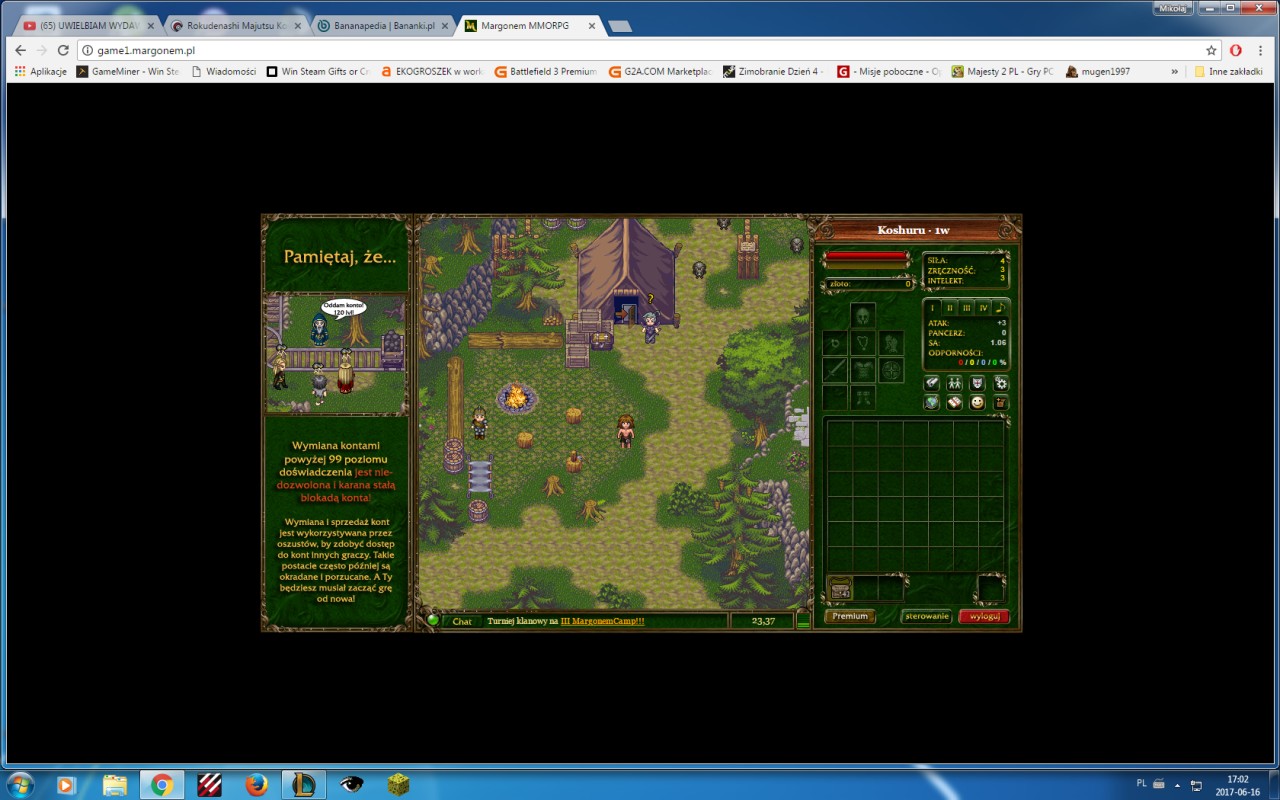
Task: Click the Opera extension icon
Action: coord(1236,50)
